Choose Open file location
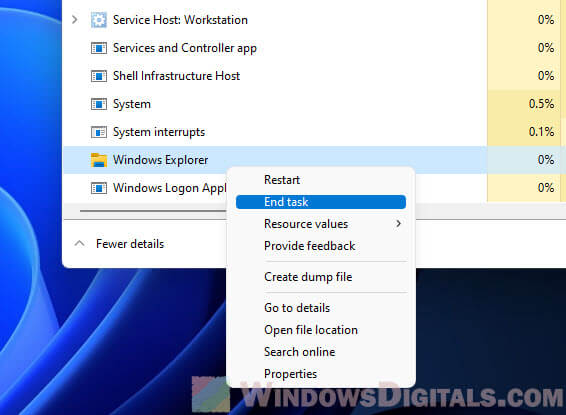Viewport: 566px width, 415px height. [x=321, y=330]
